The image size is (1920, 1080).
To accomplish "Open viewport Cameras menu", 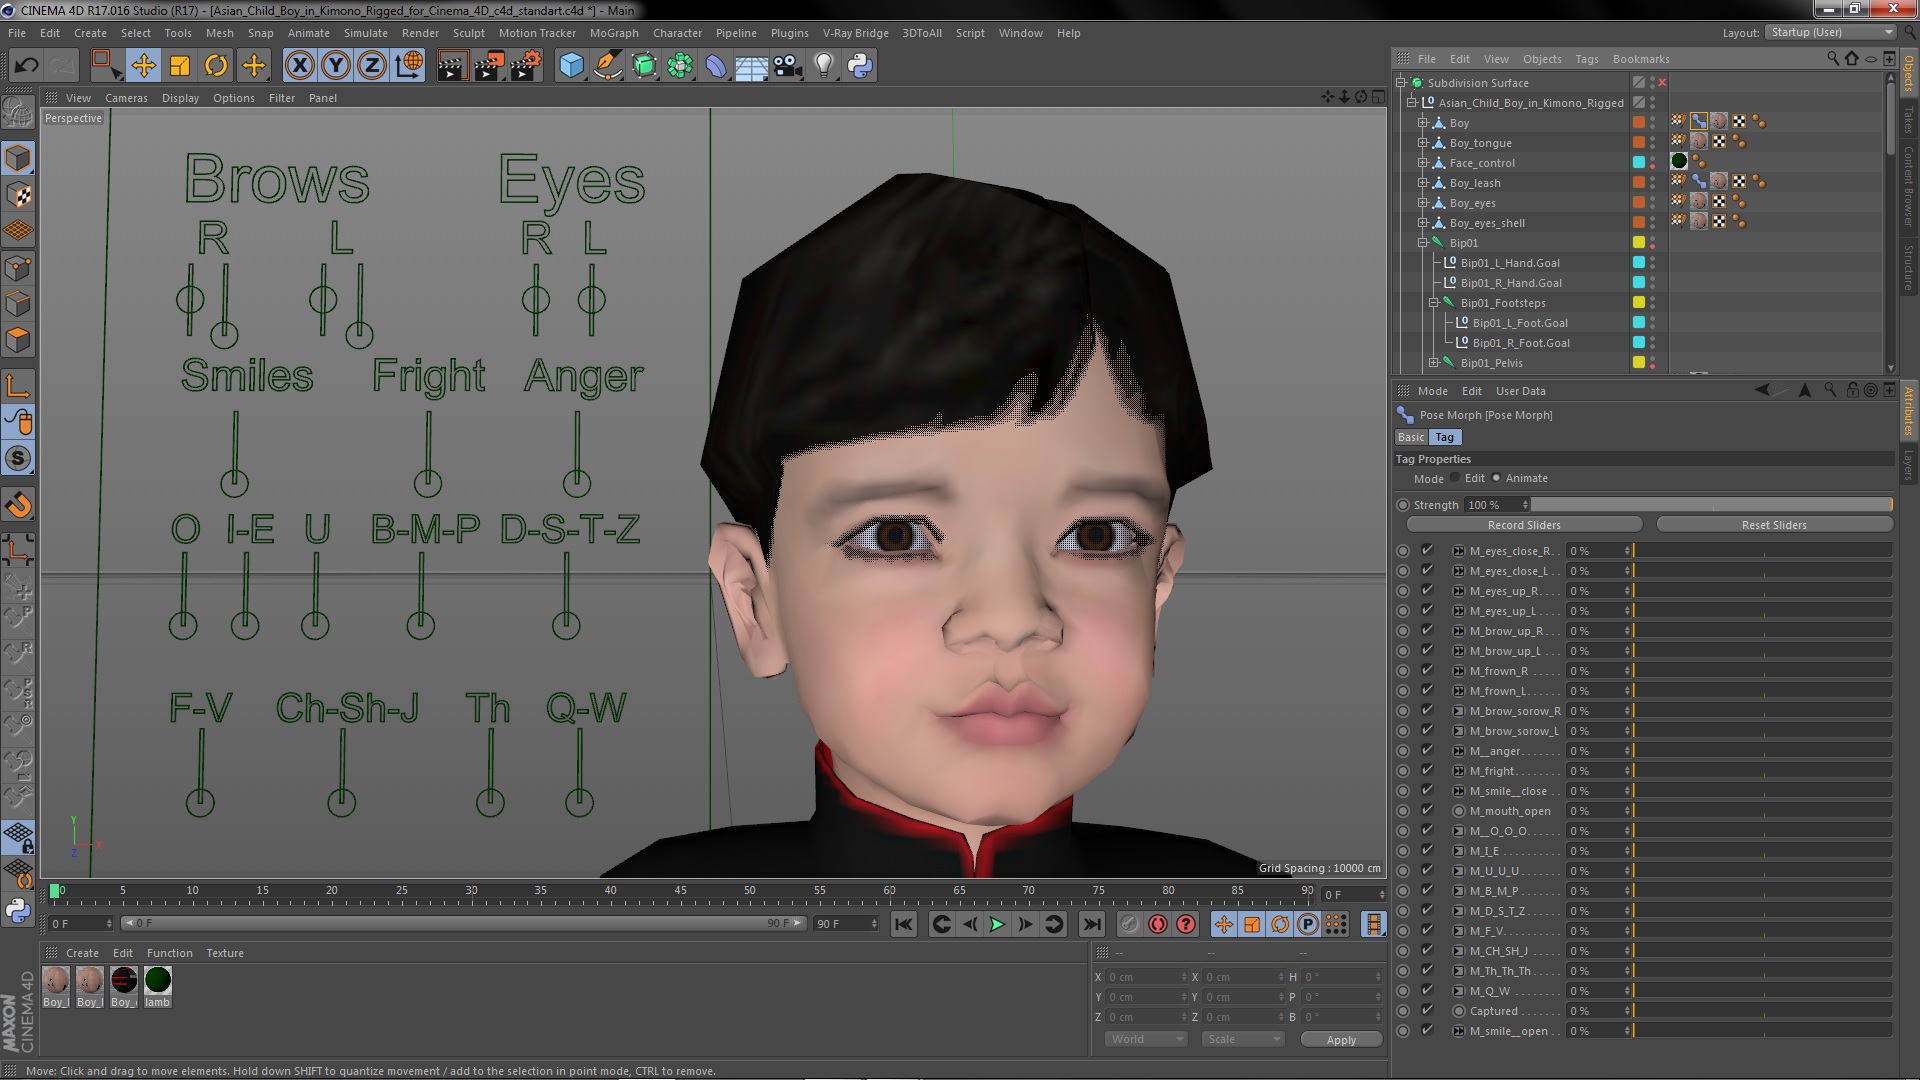I will 126,98.
